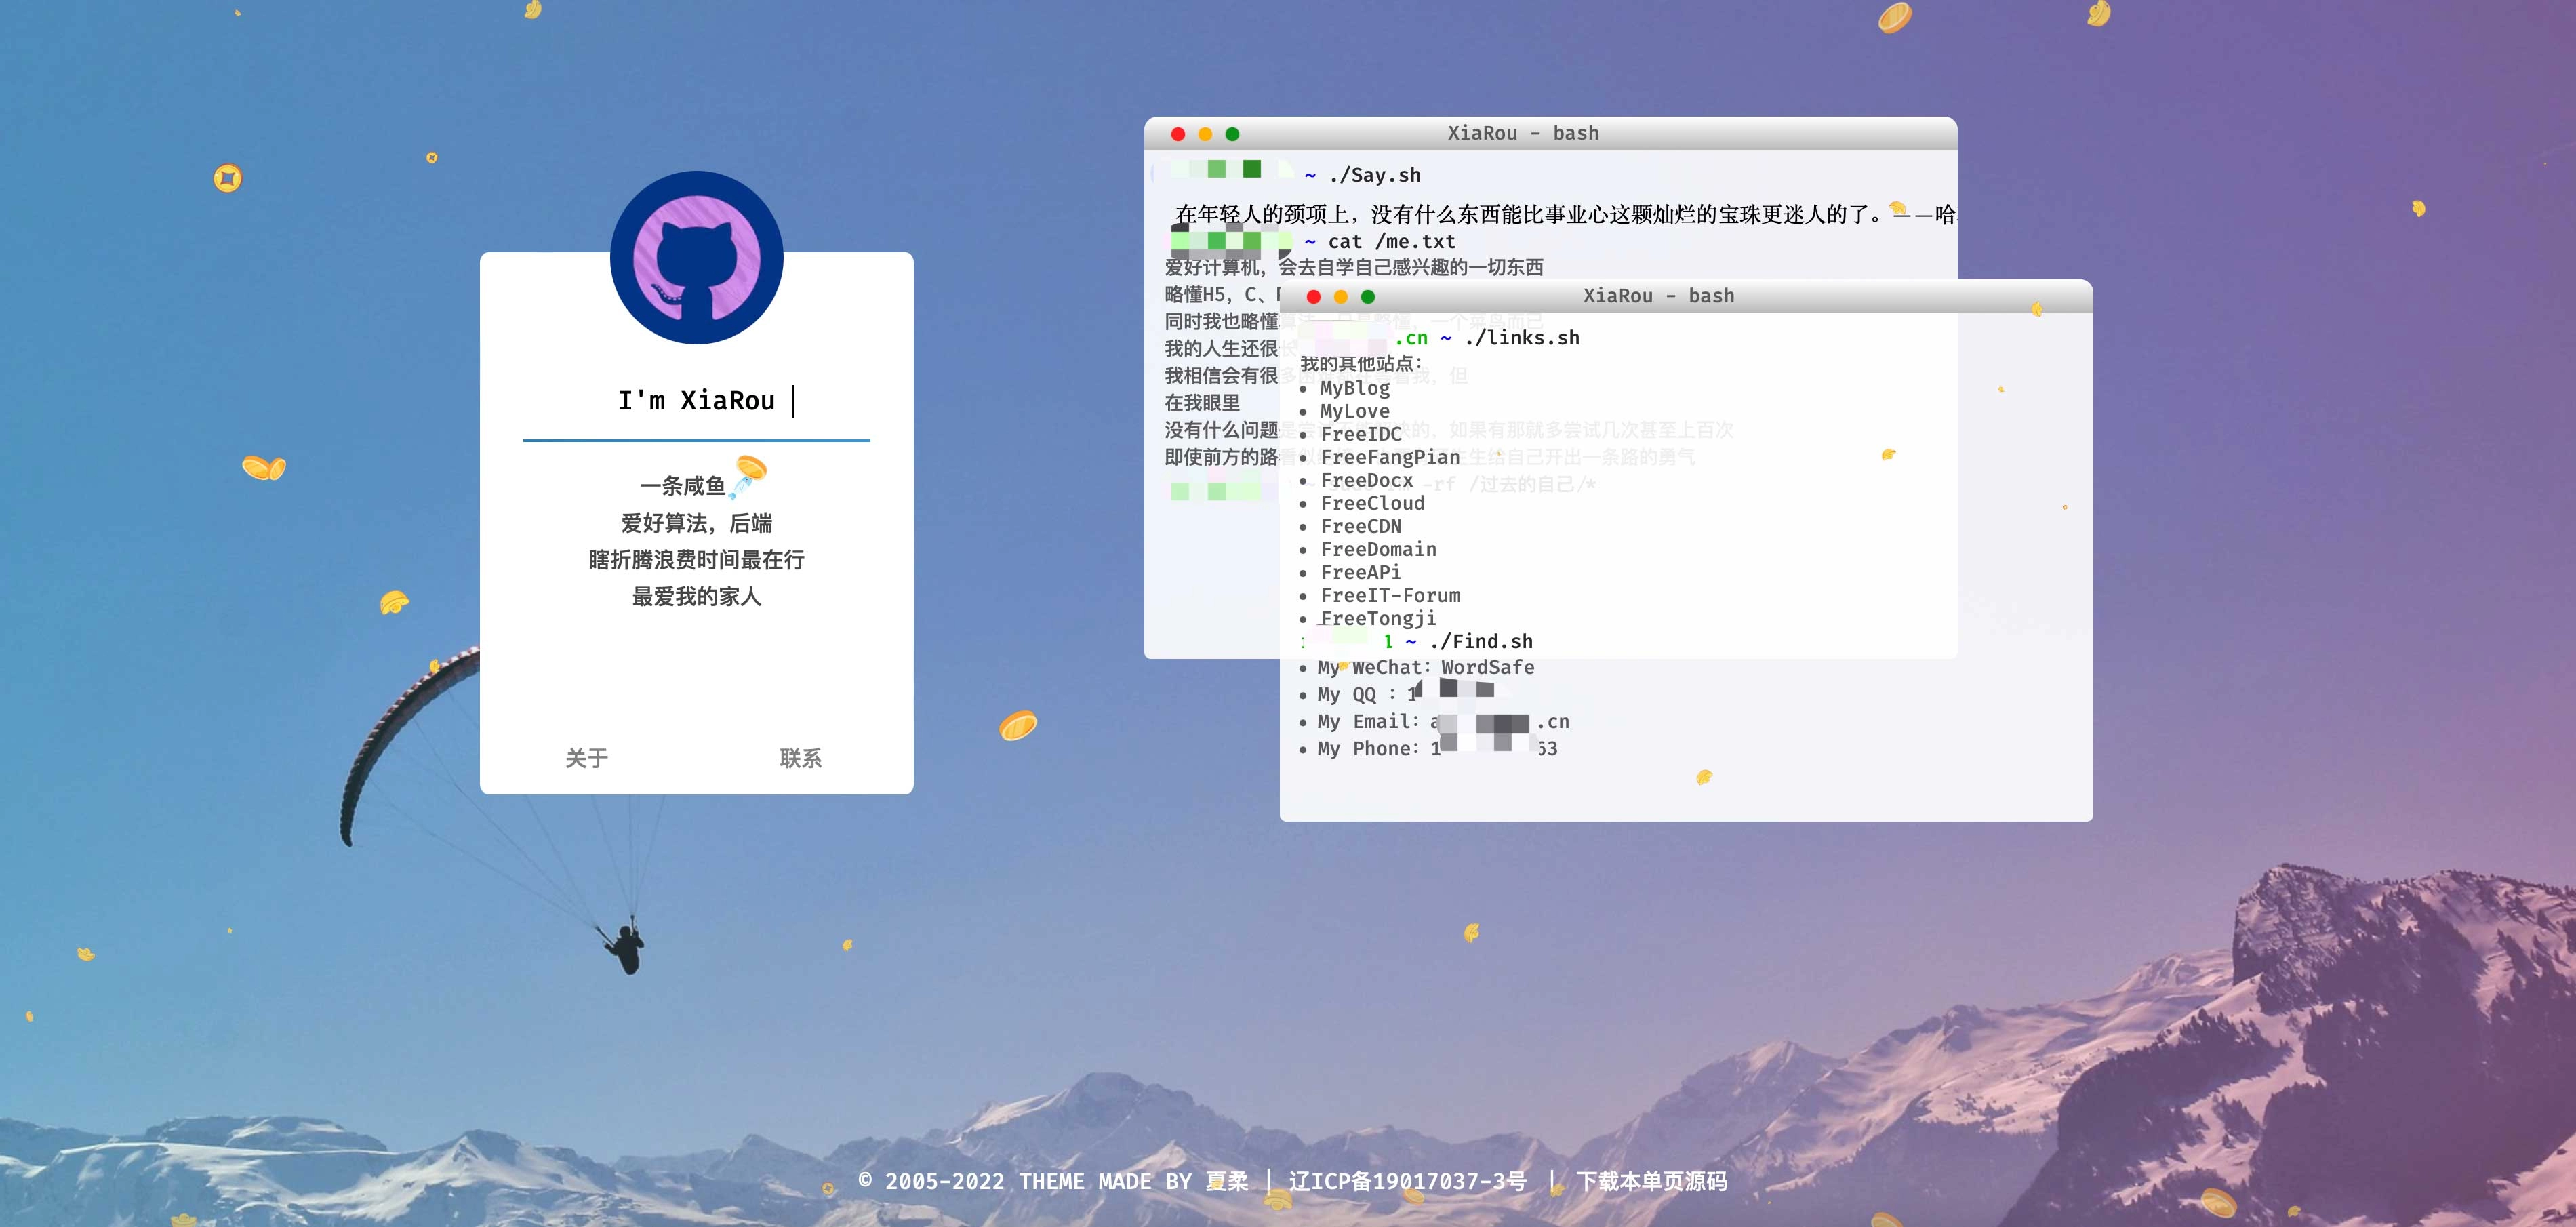Click the 'My QQ' contact line

(x=1405, y=694)
